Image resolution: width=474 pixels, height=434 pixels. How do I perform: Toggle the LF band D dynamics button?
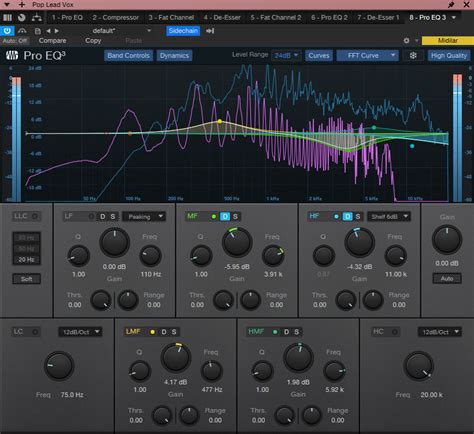pos(103,217)
